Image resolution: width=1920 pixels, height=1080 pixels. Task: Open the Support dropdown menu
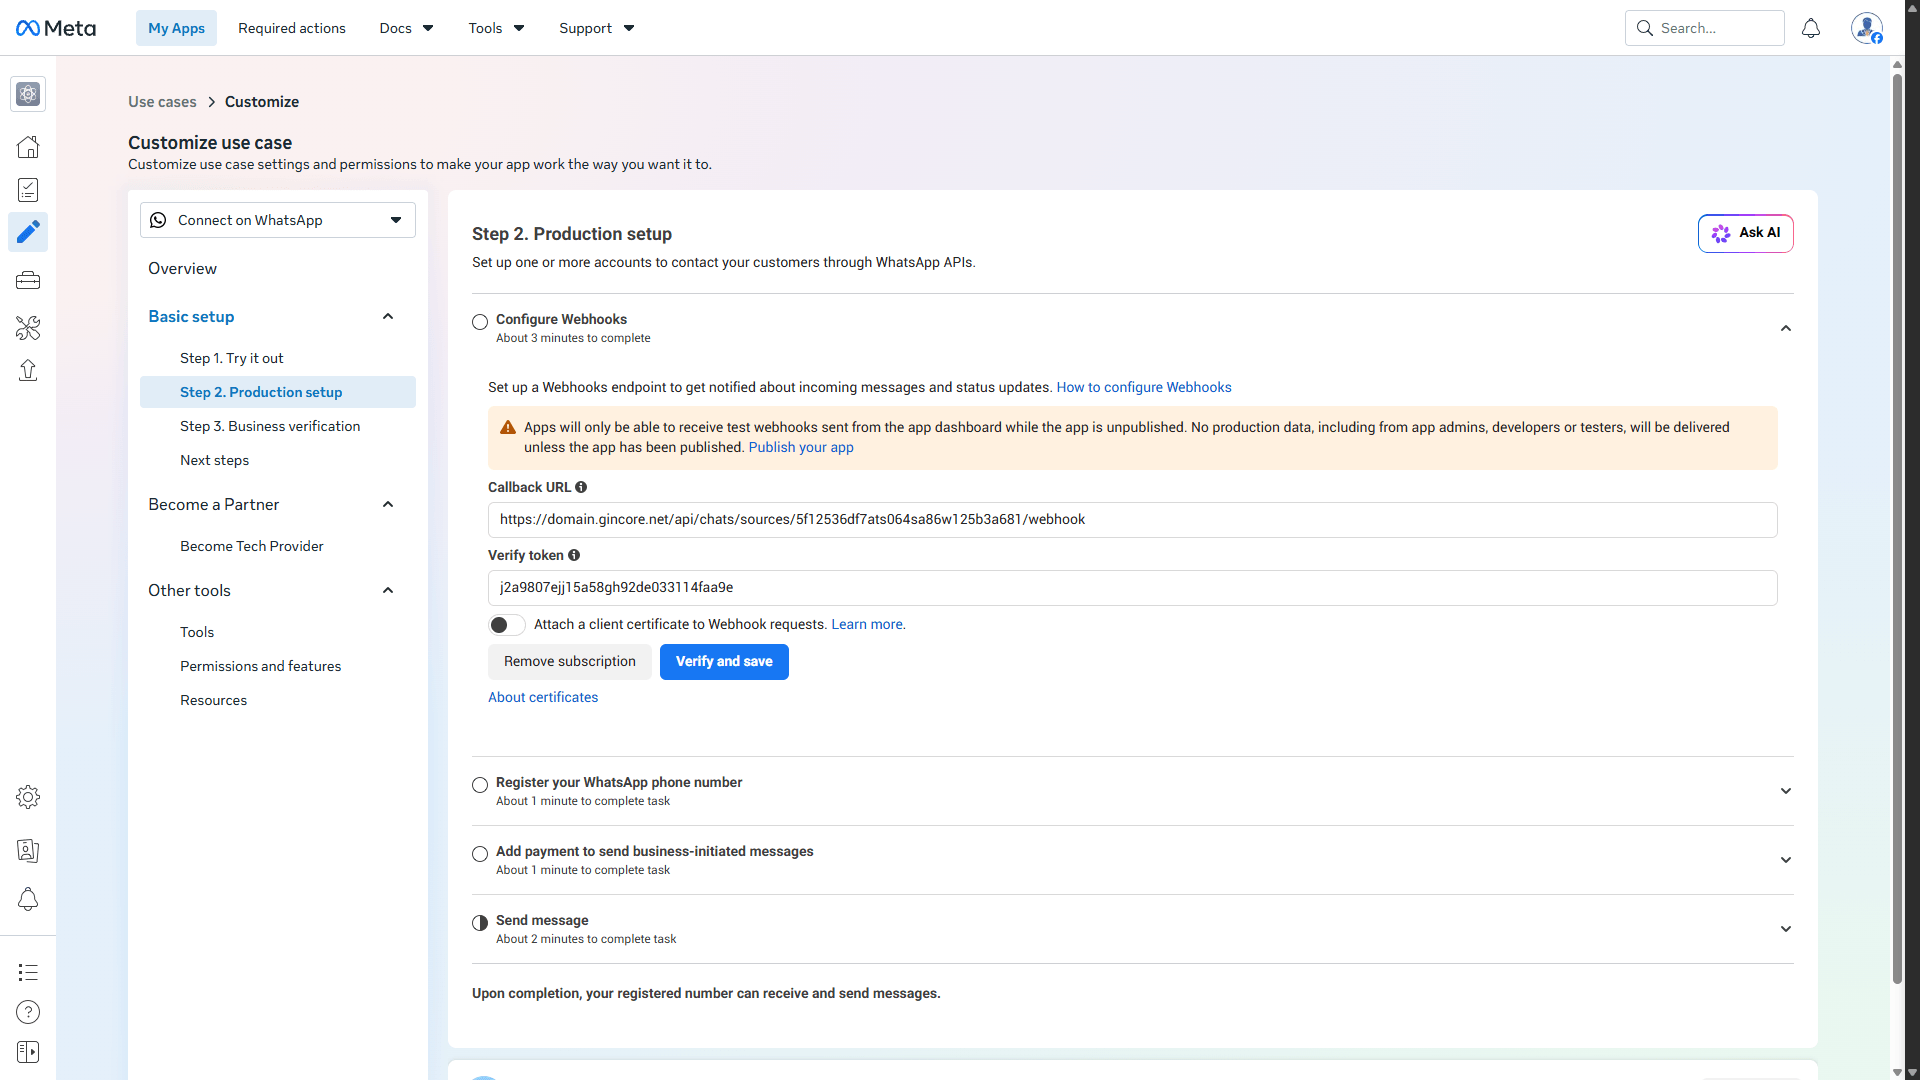point(596,28)
